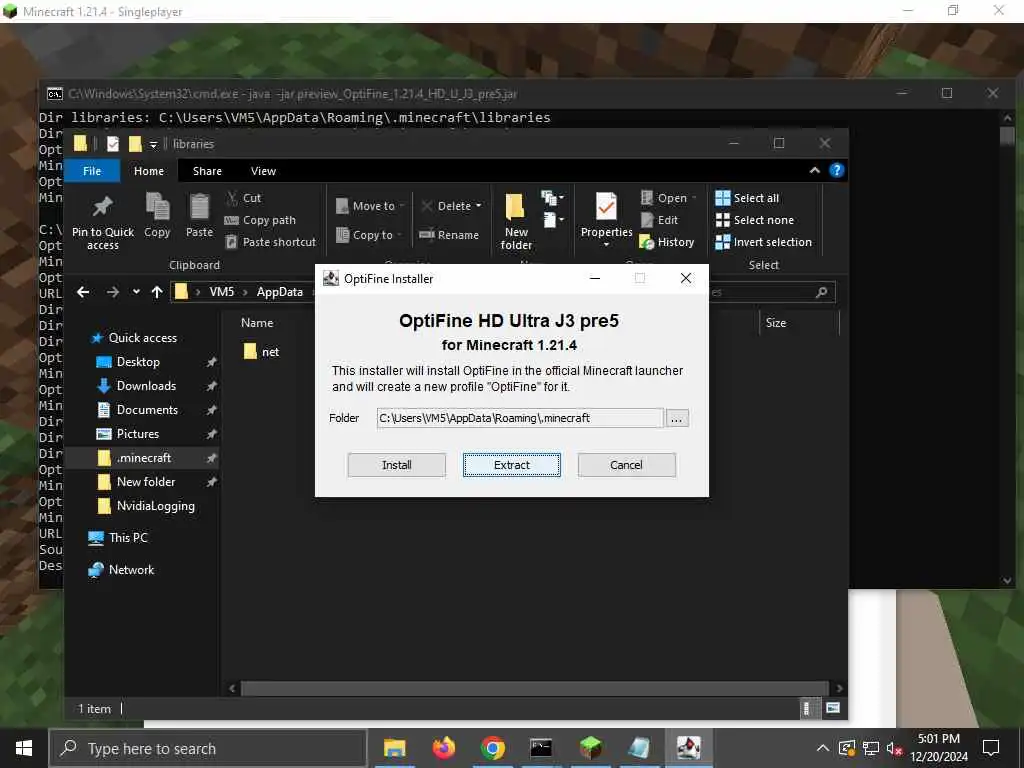
Task: Click the Install button in OptiFine
Action: coord(396,465)
